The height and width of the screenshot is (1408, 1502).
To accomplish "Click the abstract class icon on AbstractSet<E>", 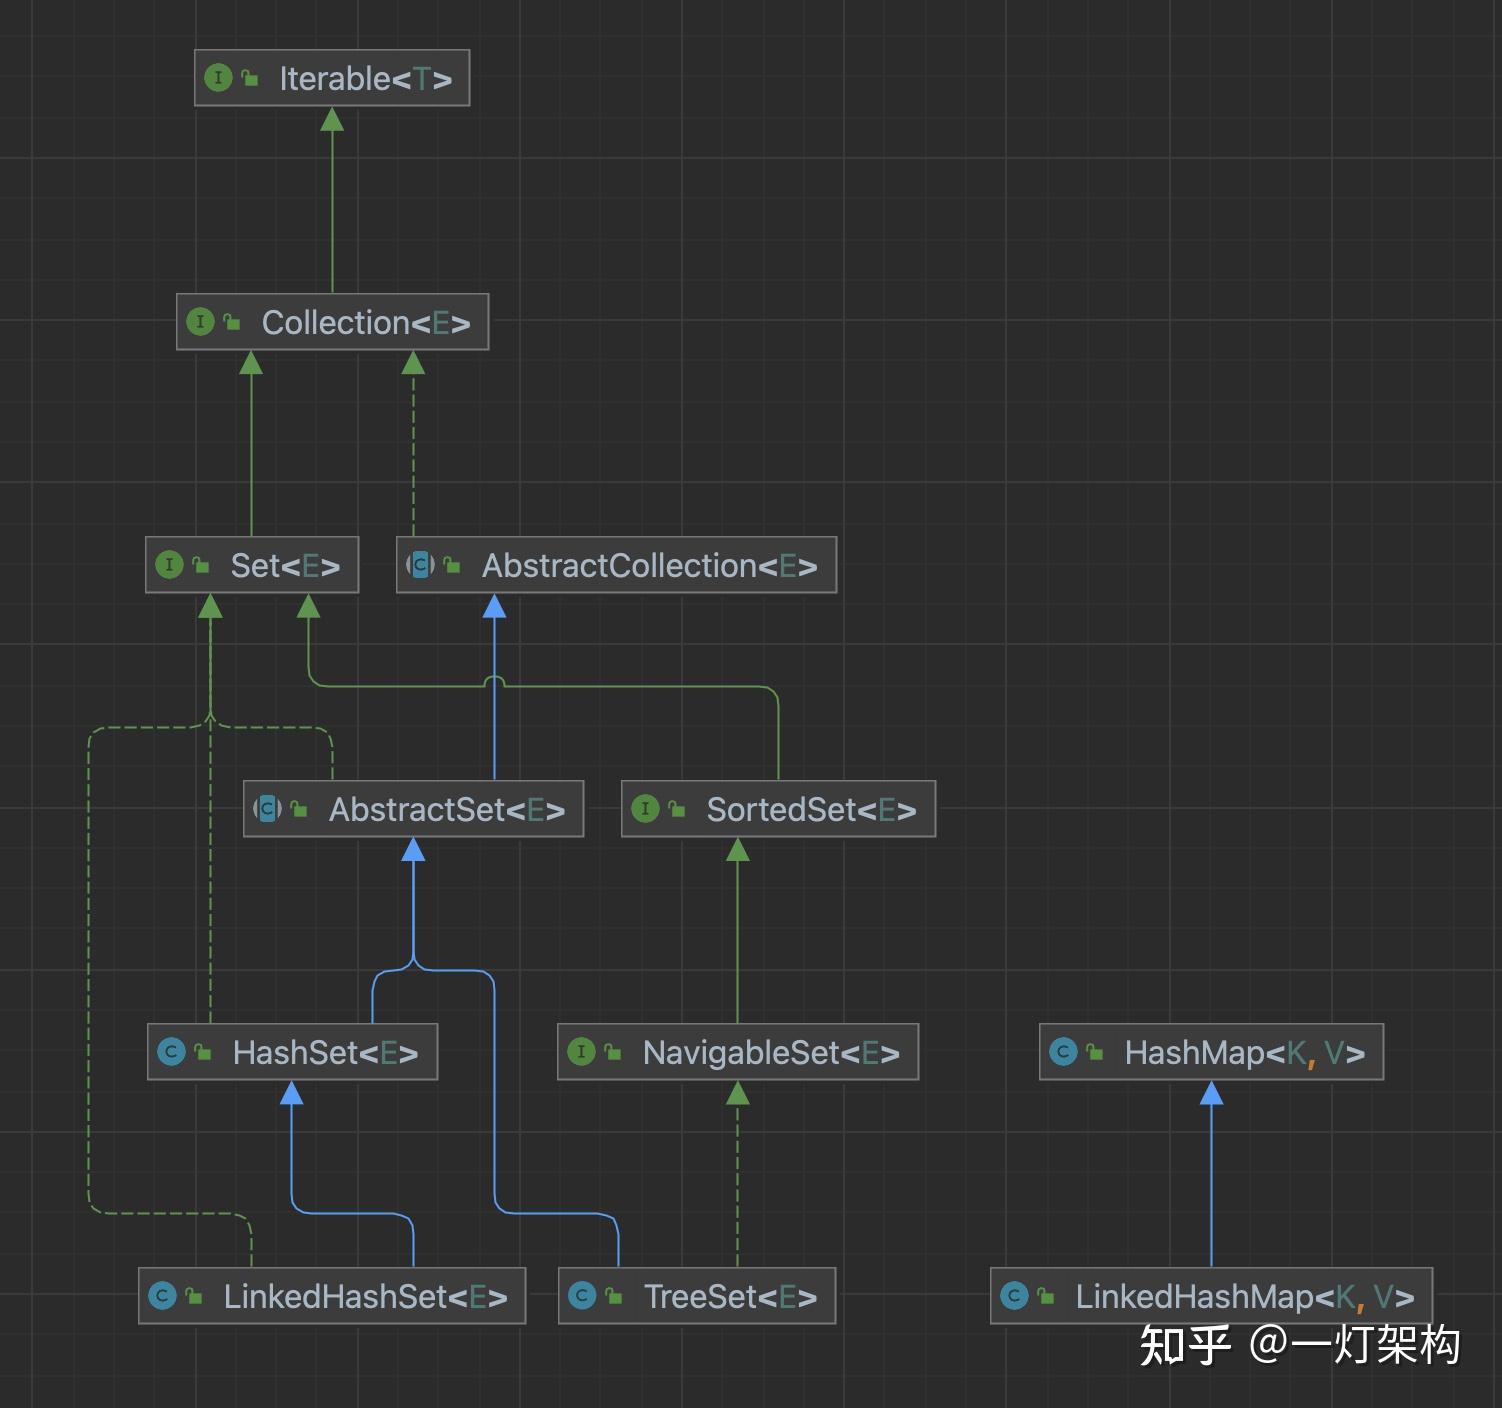I will 267,809.
